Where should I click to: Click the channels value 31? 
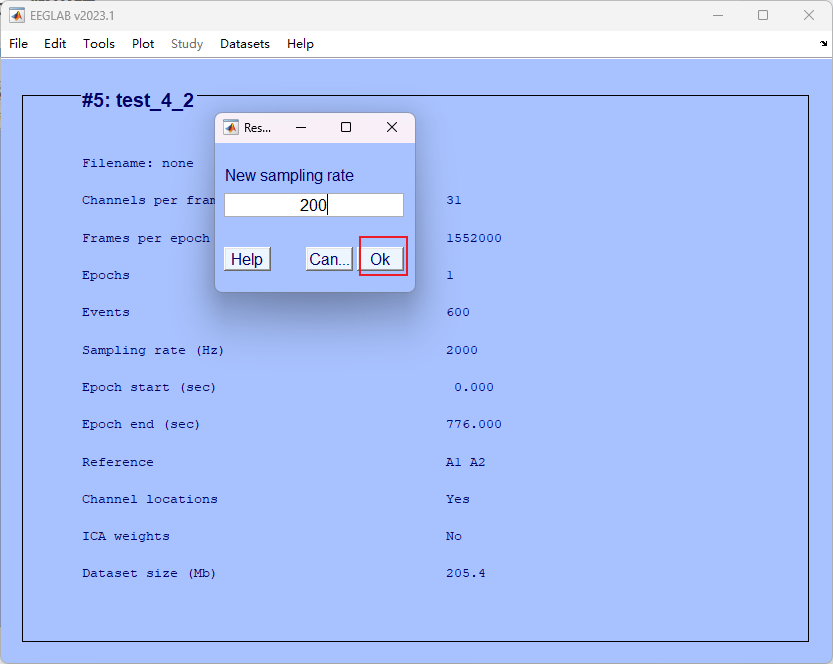[x=454, y=200]
